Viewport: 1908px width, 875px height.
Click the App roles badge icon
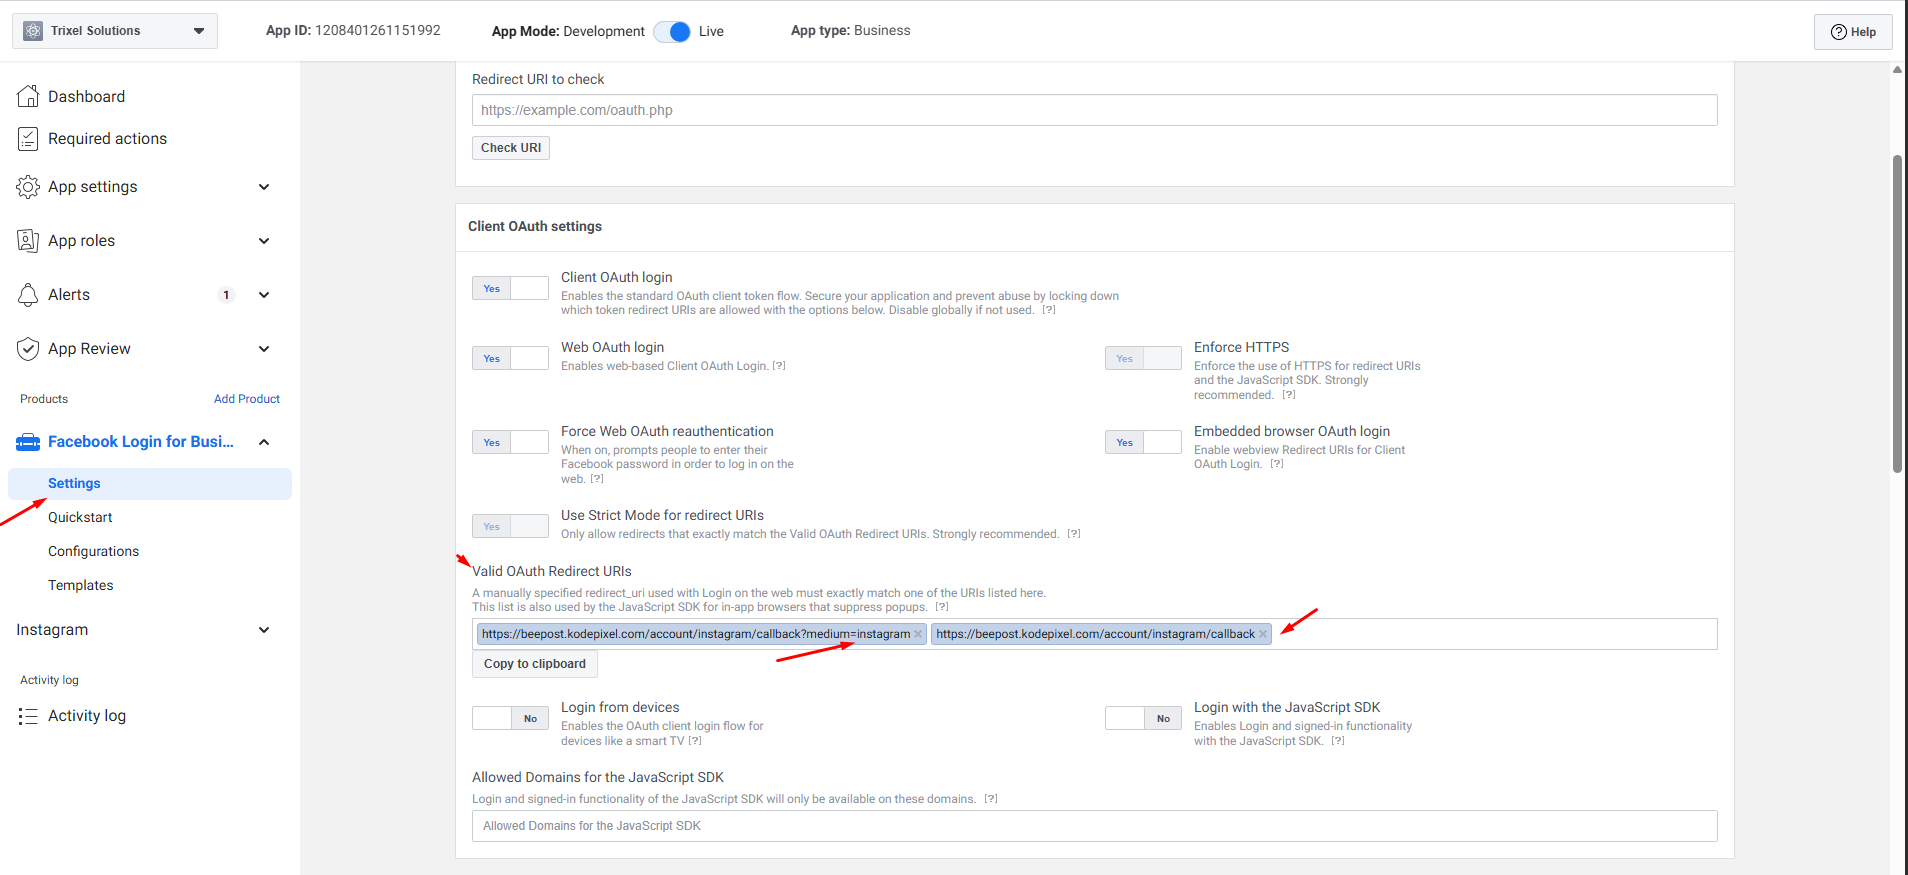pyautogui.click(x=28, y=241)
